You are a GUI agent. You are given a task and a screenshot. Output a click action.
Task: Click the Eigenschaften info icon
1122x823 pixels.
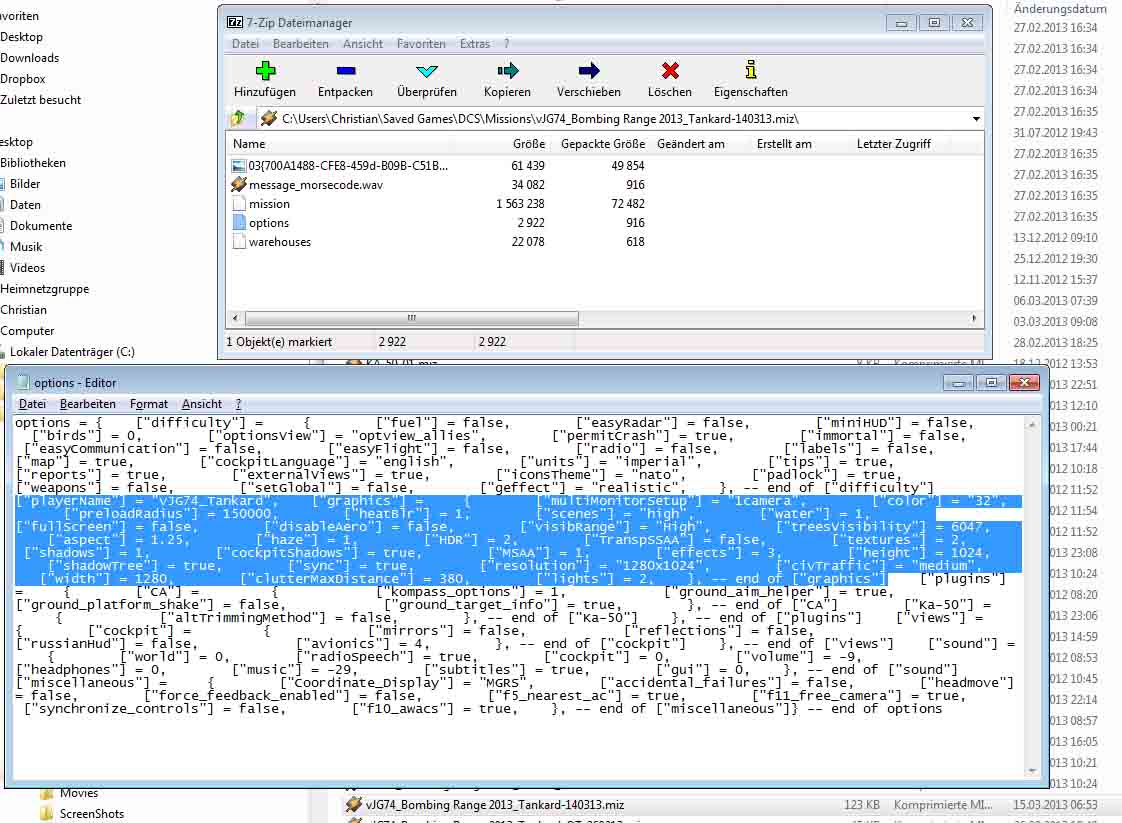click(751, 69)
